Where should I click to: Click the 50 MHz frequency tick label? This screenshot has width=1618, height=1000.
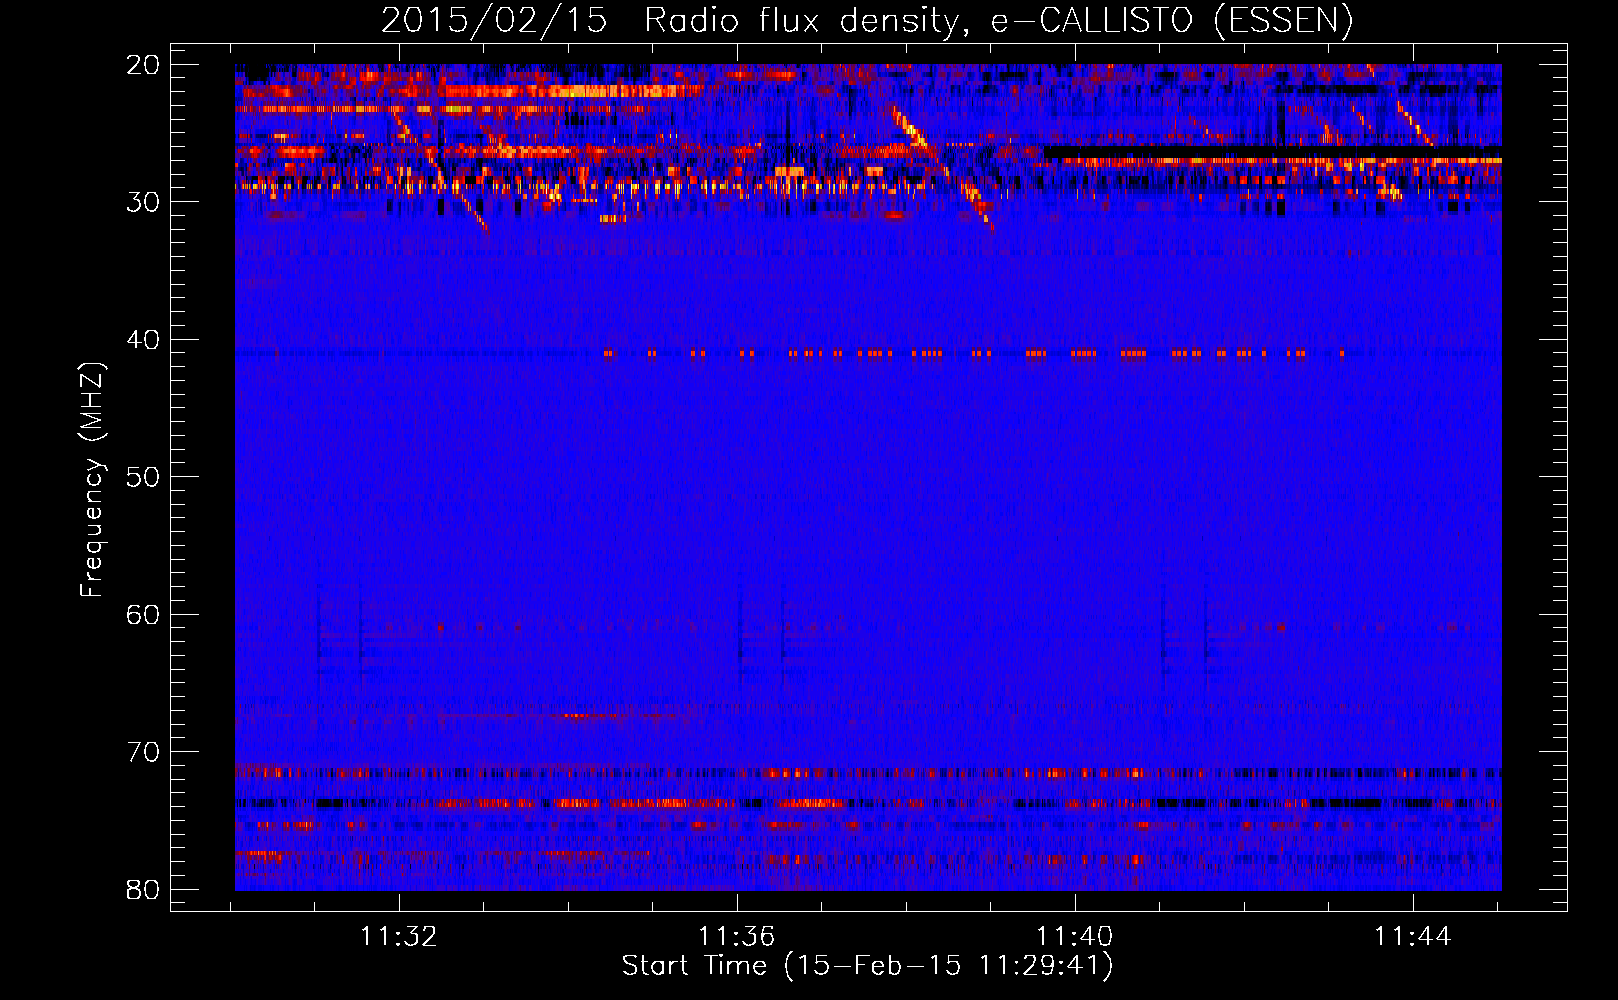(143, 477)
